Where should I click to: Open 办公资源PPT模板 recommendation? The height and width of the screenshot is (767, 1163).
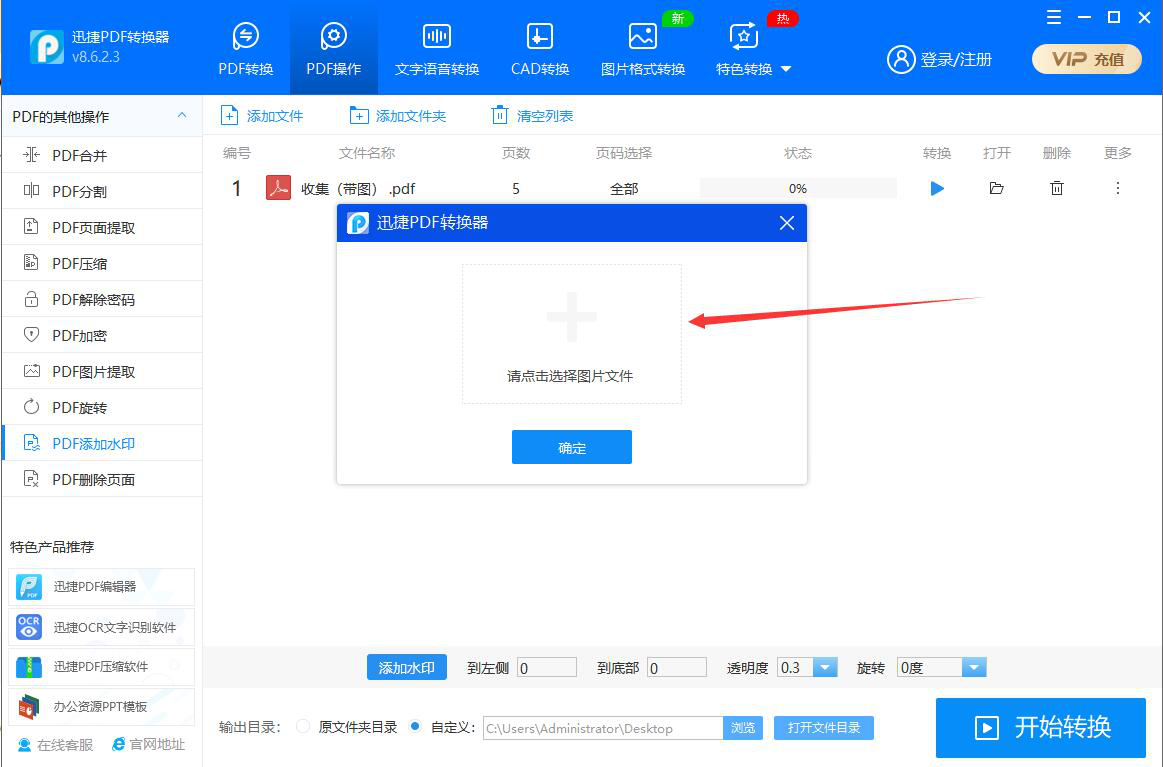click(x=102, y=707)
